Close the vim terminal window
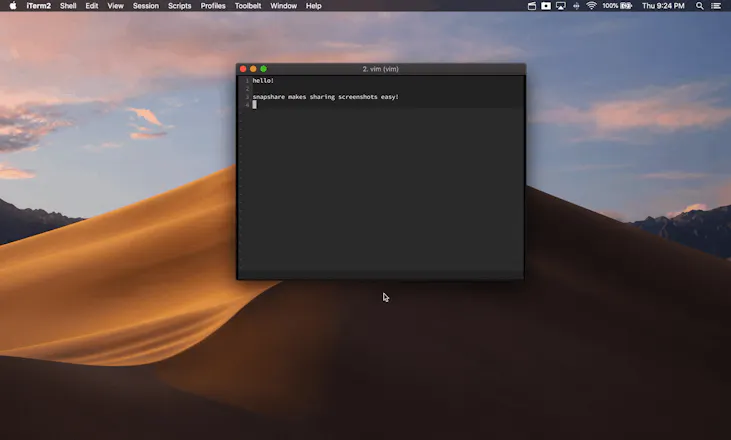This screenshot has width=731, height=440. (x=243, y=69)
